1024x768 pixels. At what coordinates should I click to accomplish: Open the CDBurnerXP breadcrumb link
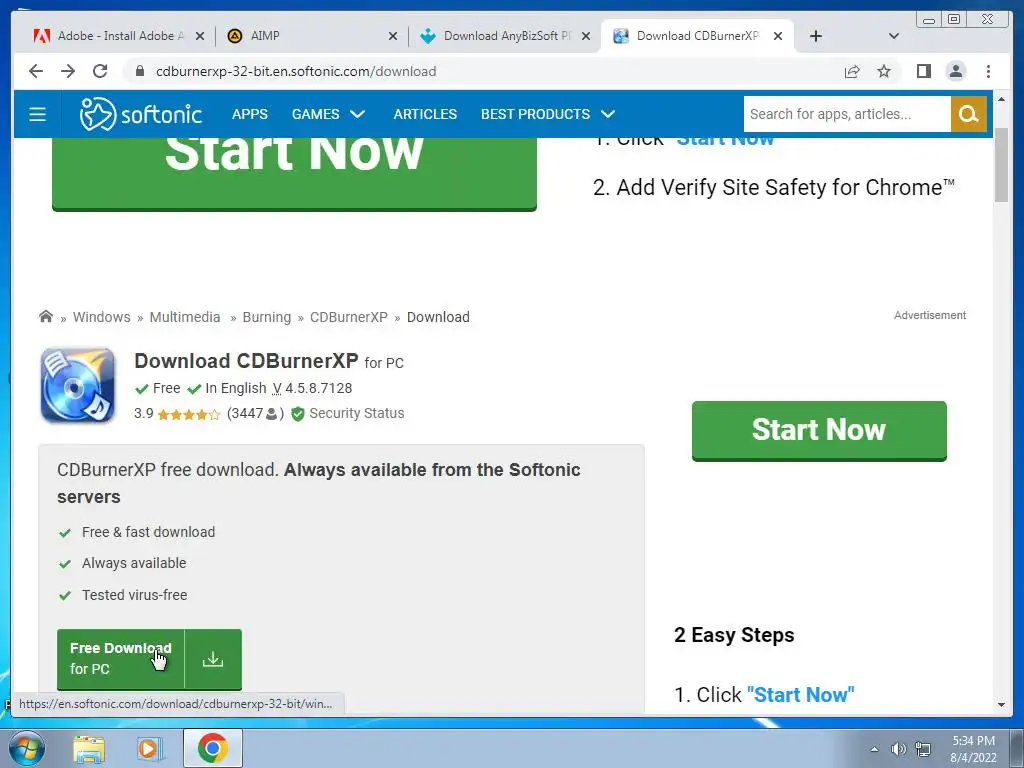point(349,317)
